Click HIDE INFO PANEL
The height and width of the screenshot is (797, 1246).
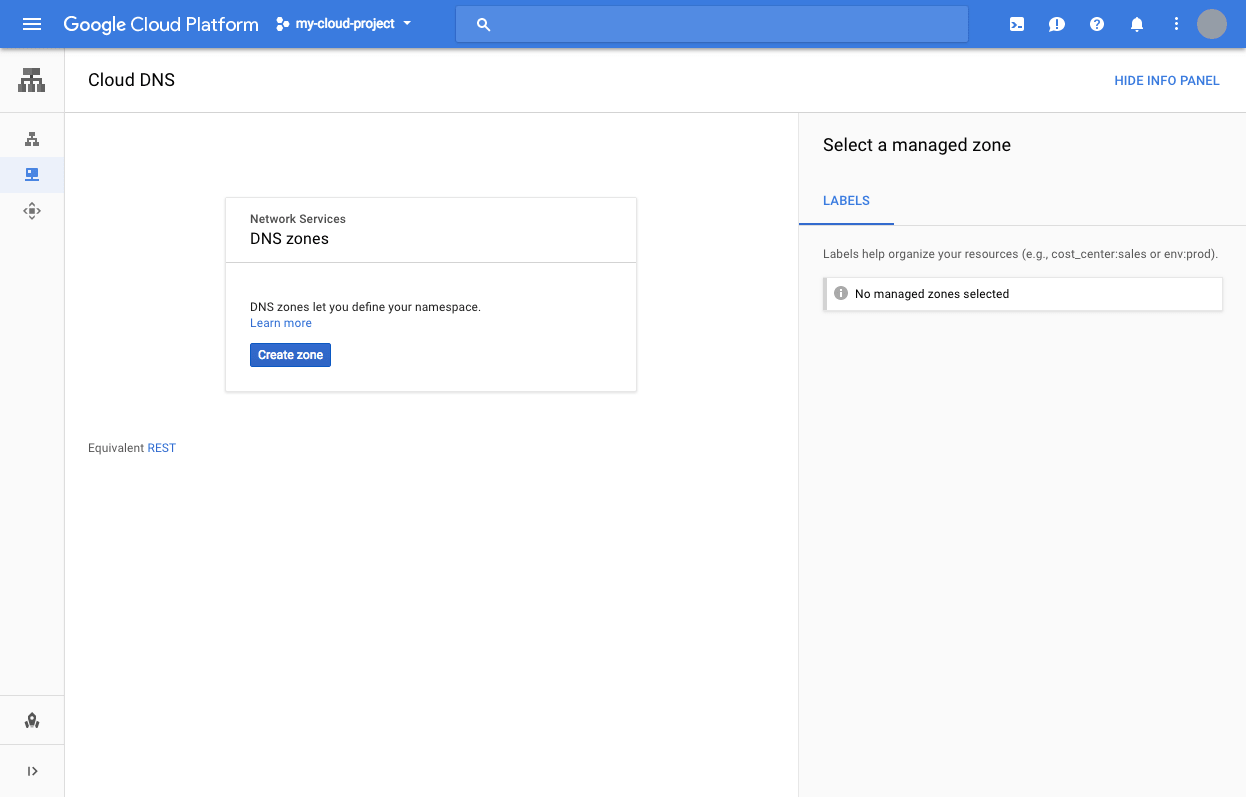click(1167, 81)
